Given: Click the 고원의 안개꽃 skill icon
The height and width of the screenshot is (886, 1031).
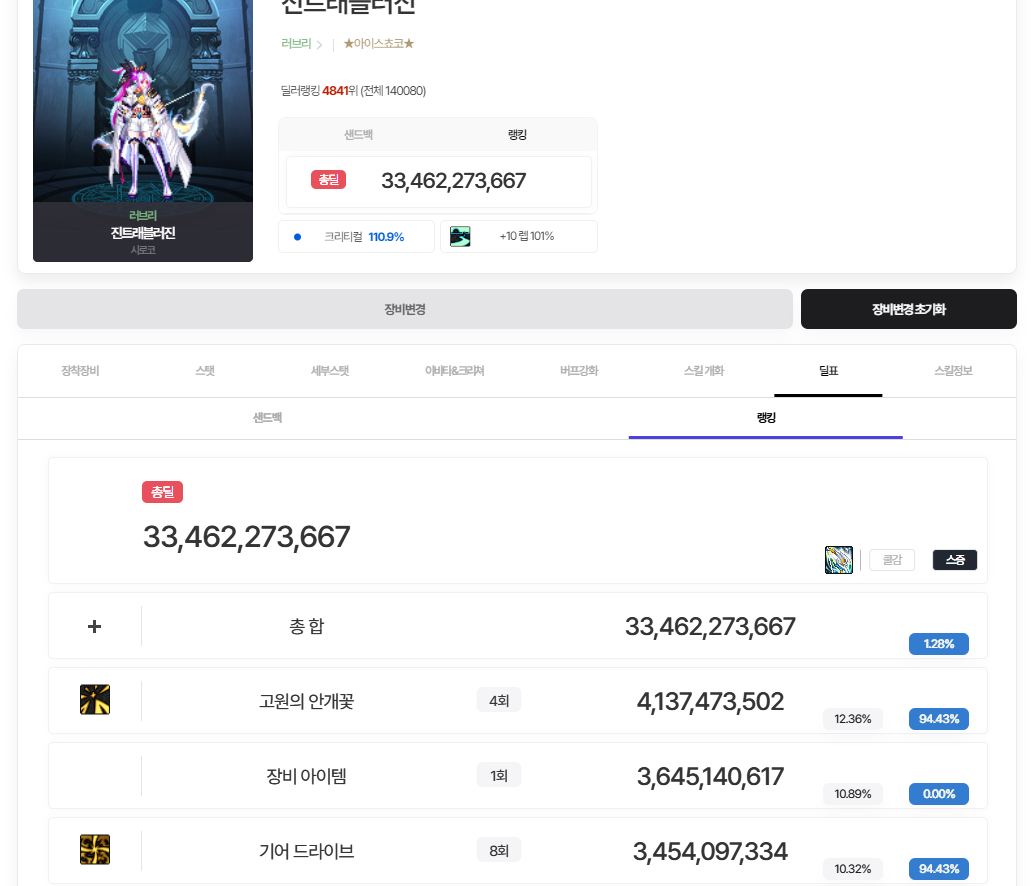Looking at the screenshot, I should pyautogui.click(x=95, y=700).
